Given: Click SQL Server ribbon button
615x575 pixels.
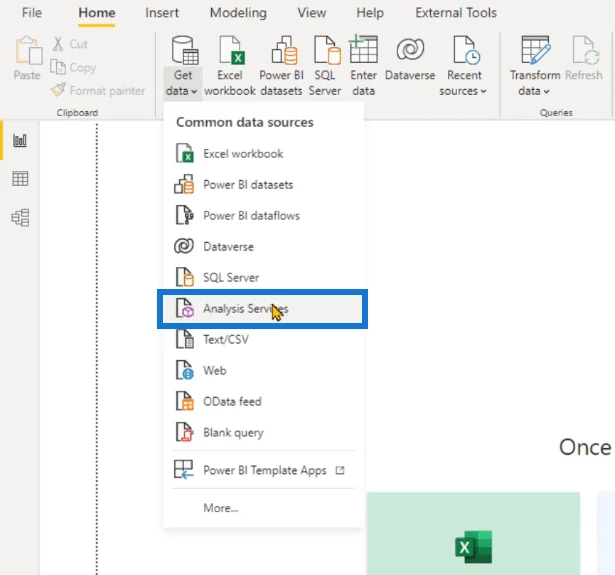Looking at the screenshot, I should tap(325, 66).
